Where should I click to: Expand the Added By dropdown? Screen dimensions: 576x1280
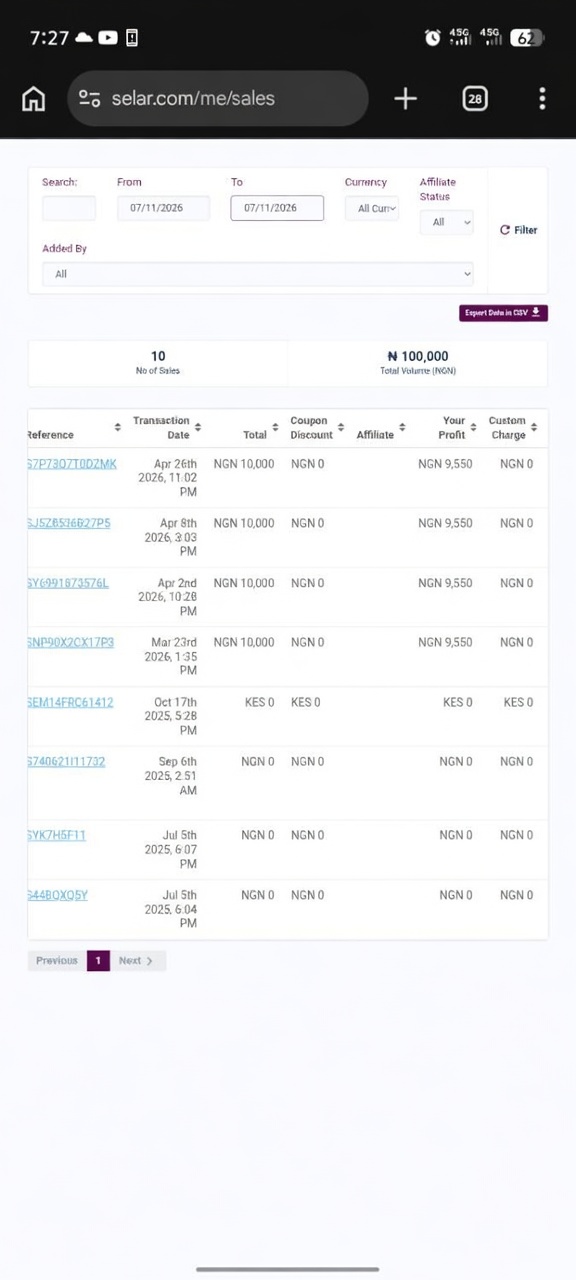point(257,273)
